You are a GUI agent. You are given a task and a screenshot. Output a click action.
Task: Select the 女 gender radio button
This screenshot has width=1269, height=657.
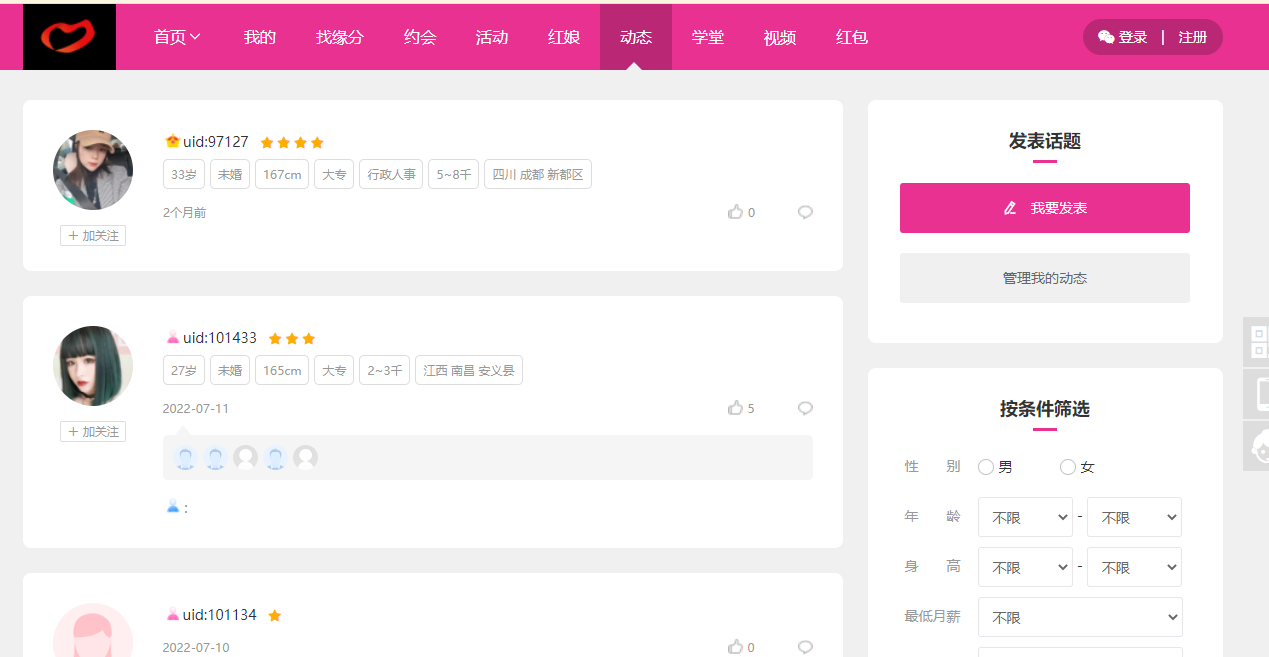coord(1068,467)
